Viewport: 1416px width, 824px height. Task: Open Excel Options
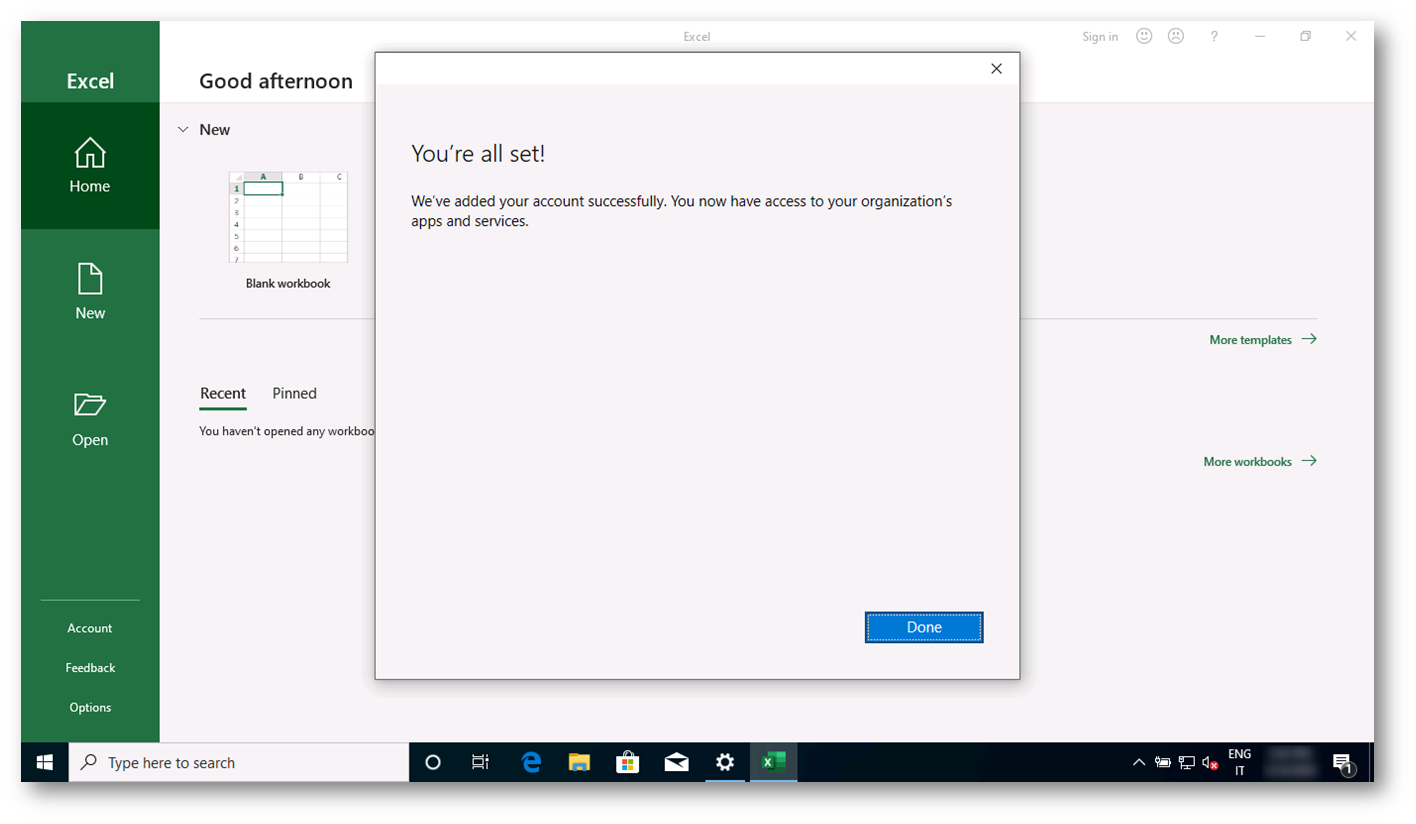[x=90, y=708]
